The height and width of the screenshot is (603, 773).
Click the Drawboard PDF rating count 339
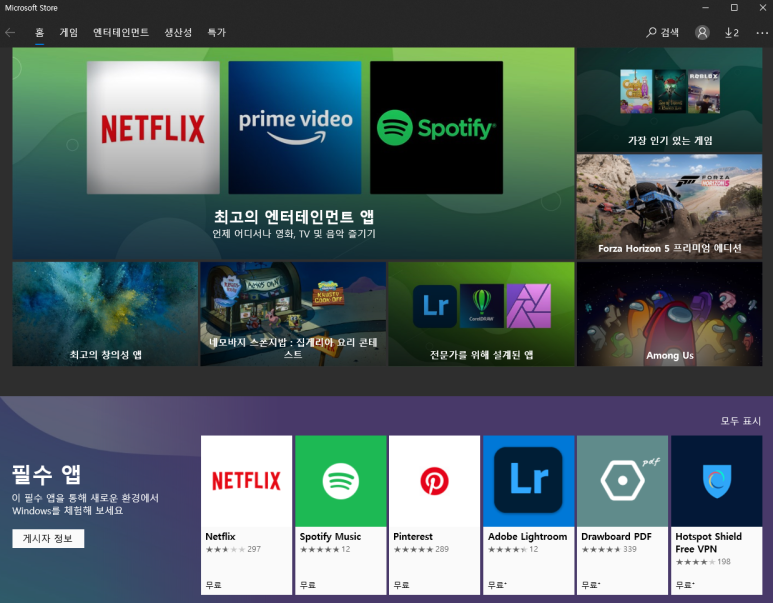click(x=630, y=549)
